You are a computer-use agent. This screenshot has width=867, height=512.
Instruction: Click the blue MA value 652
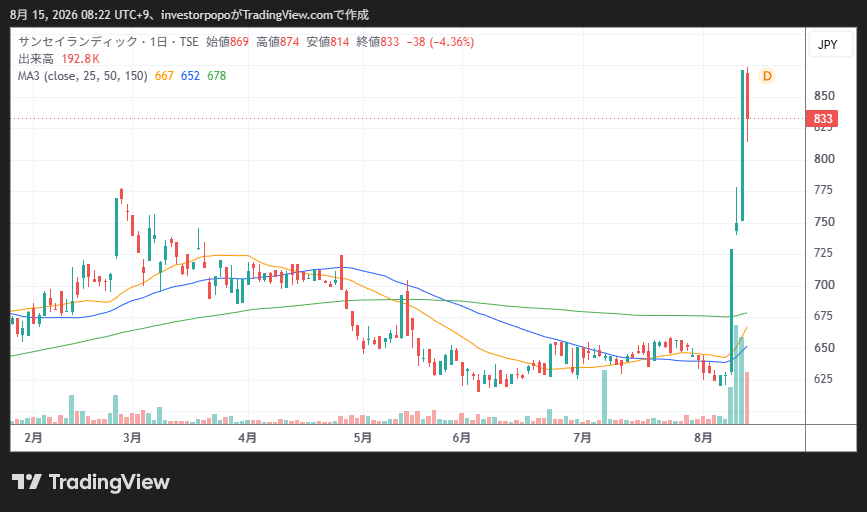190,76
